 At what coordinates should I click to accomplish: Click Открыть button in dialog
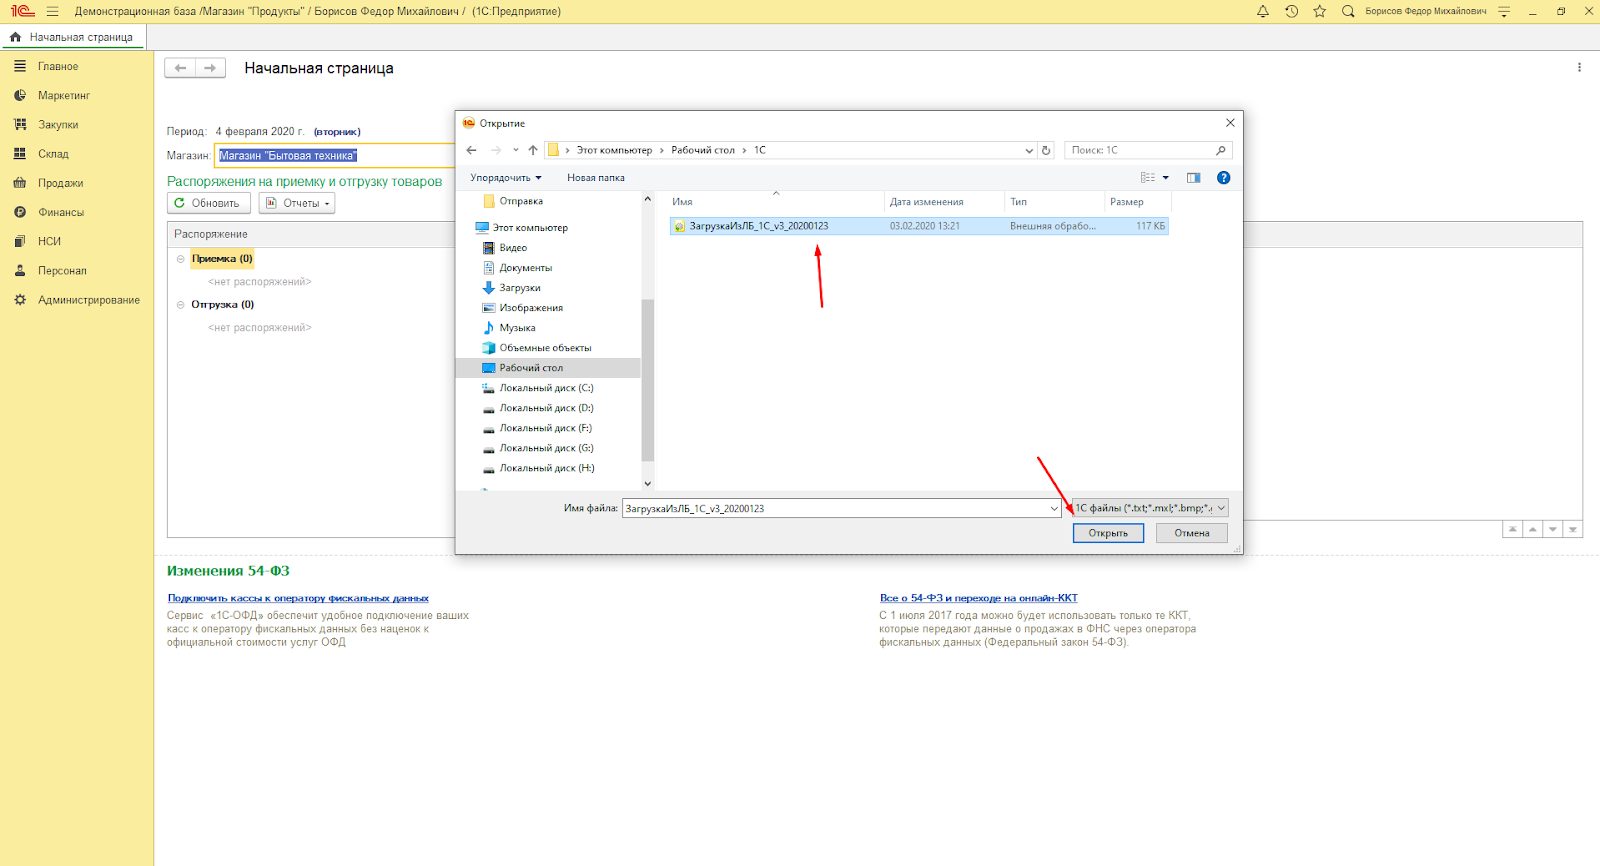coord(1108,533)
